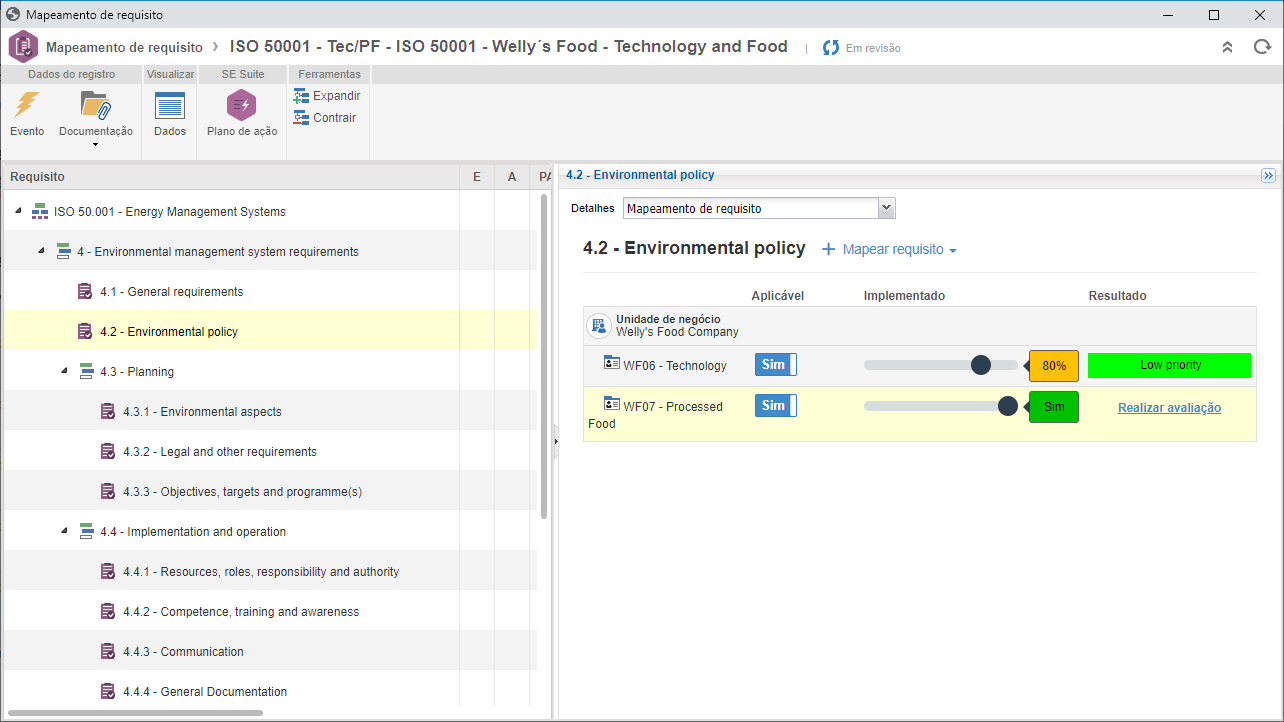The height and width of the screenshot is (722, 1284).
Task: Click the Visualizar group label
Action: [170, 74]
